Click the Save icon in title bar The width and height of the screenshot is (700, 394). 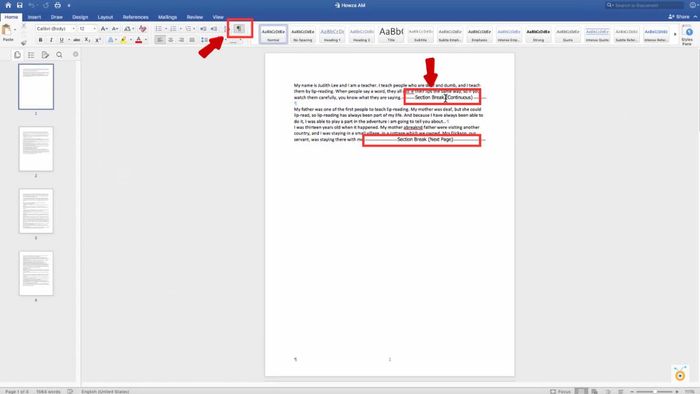(19, 5)
